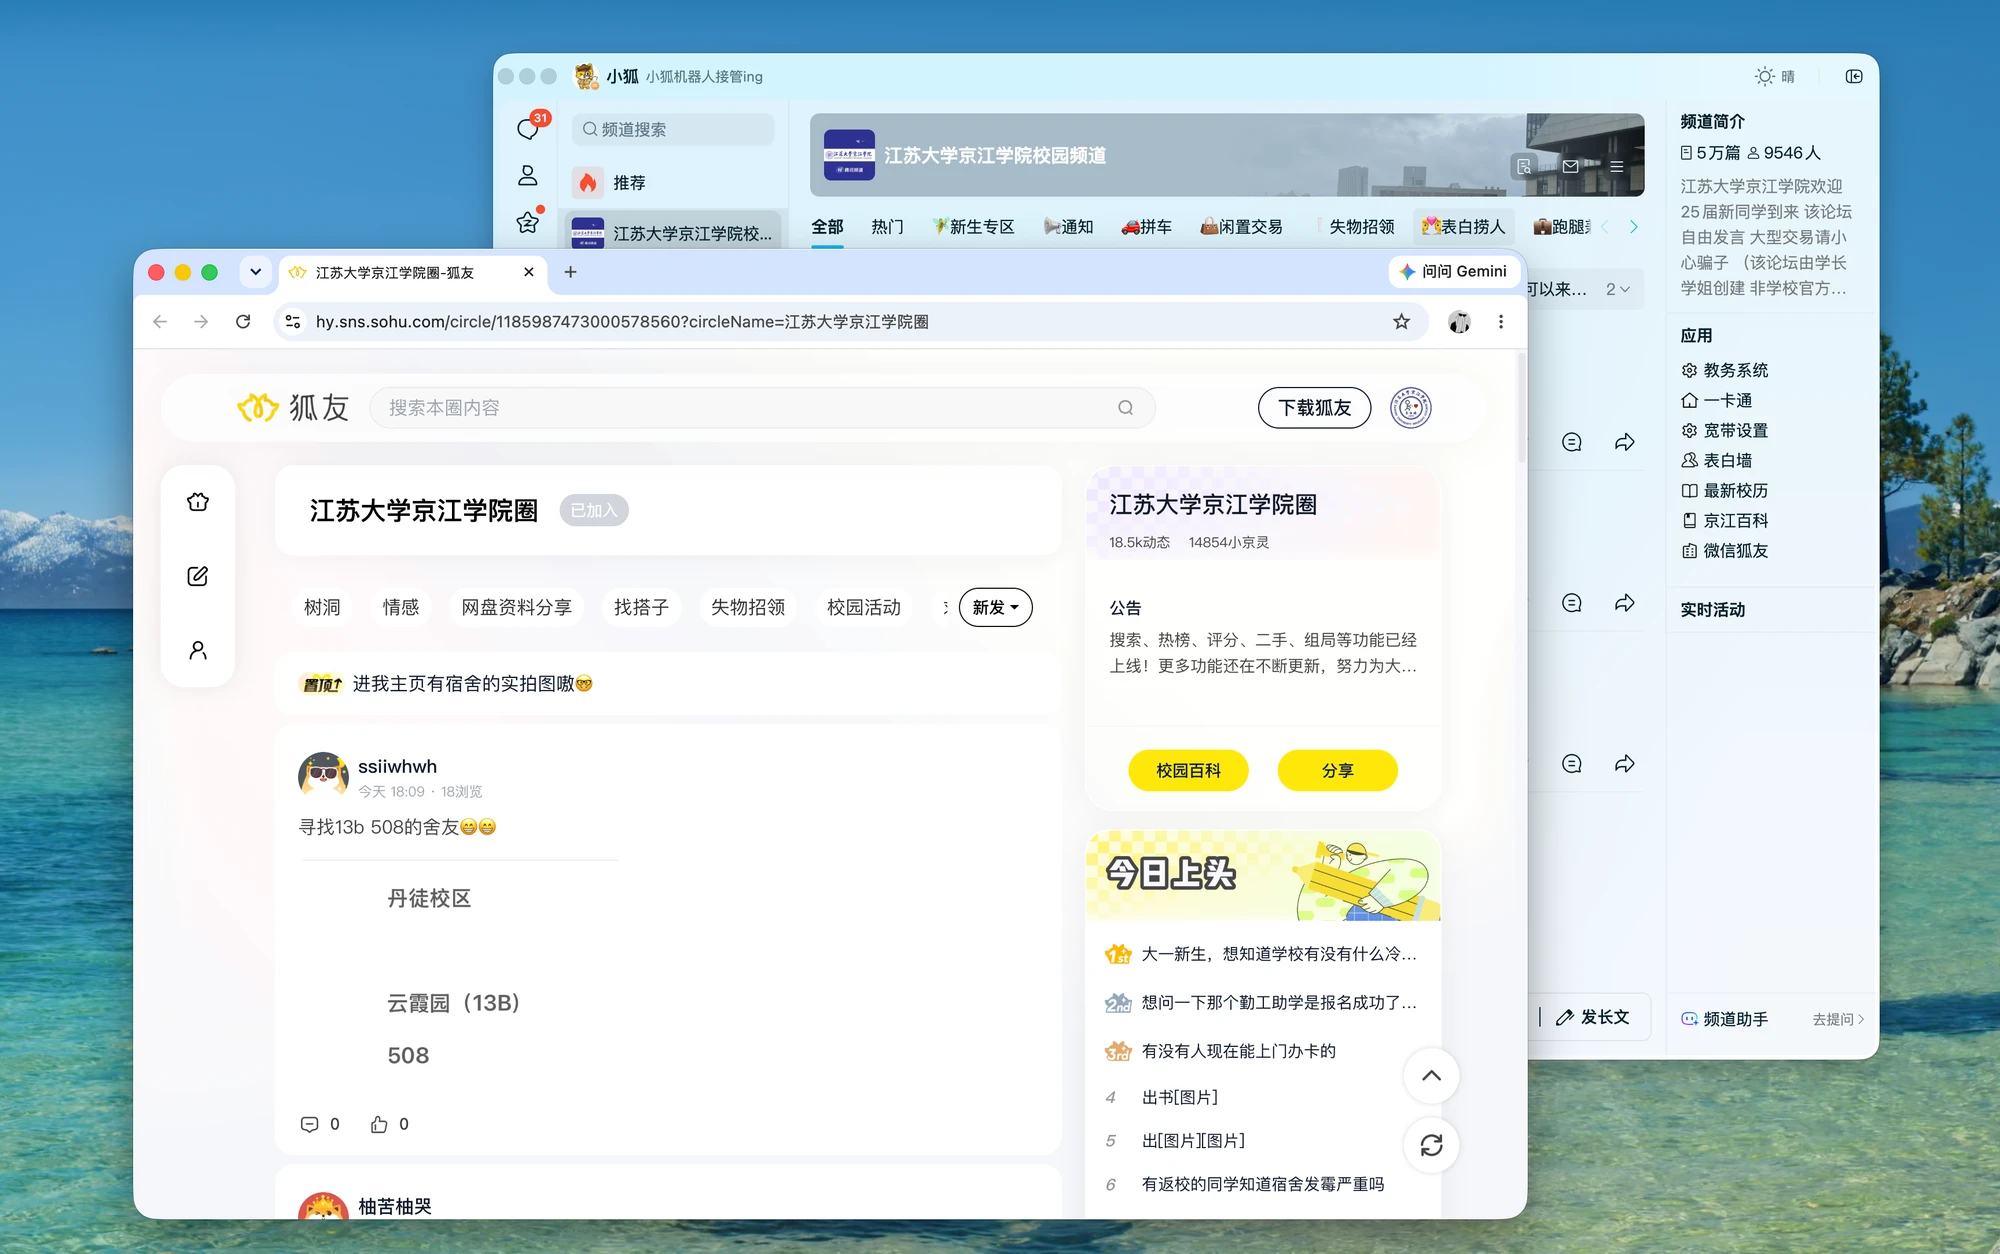The image size is (2000, 1254).
Task: Open the 表白捞人 tab
Action: click(x=1464, y=227)
